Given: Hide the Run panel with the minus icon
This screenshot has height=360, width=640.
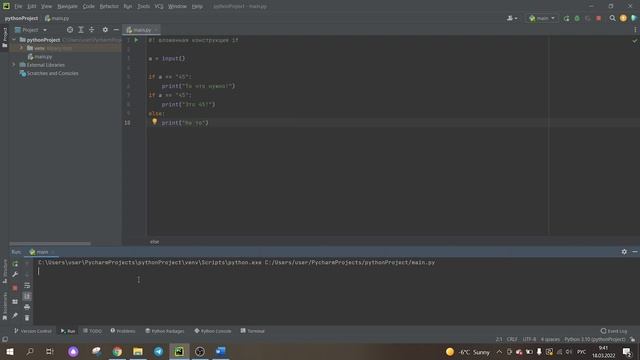Looking at the screenshot, I should pos(635,252).
